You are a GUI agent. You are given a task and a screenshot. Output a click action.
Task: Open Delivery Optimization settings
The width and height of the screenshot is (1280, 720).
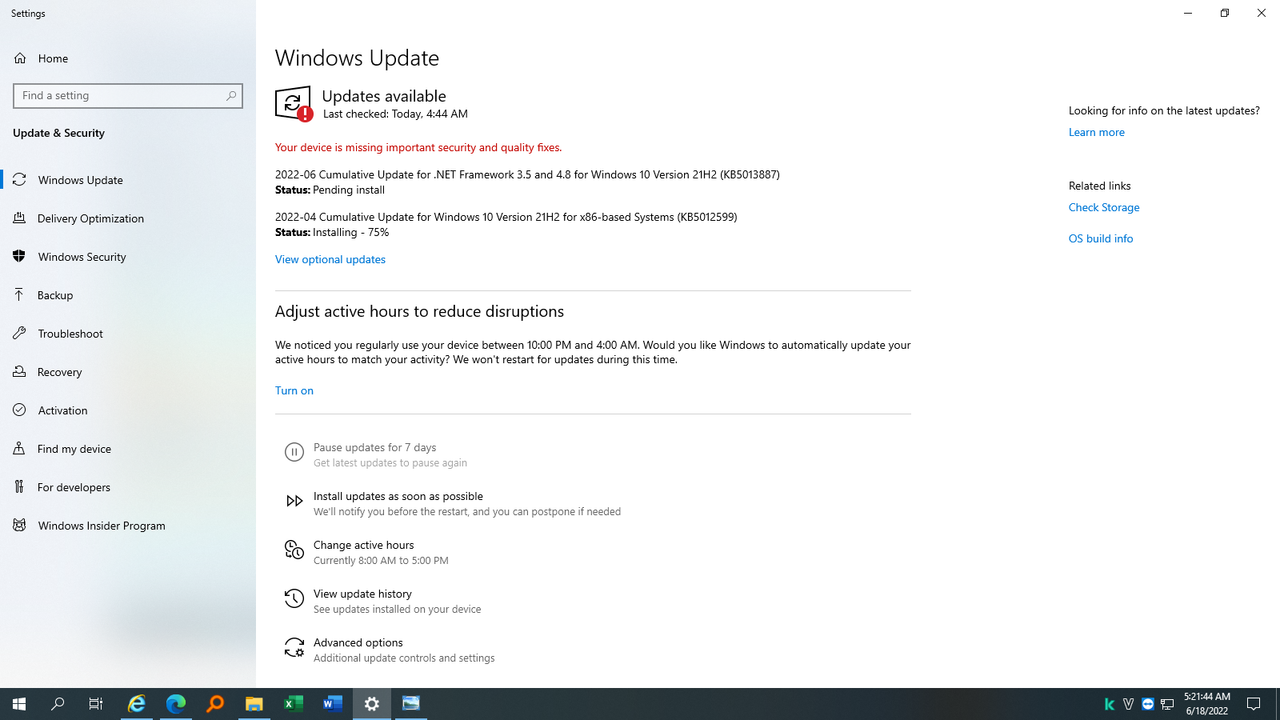point(128,218)
